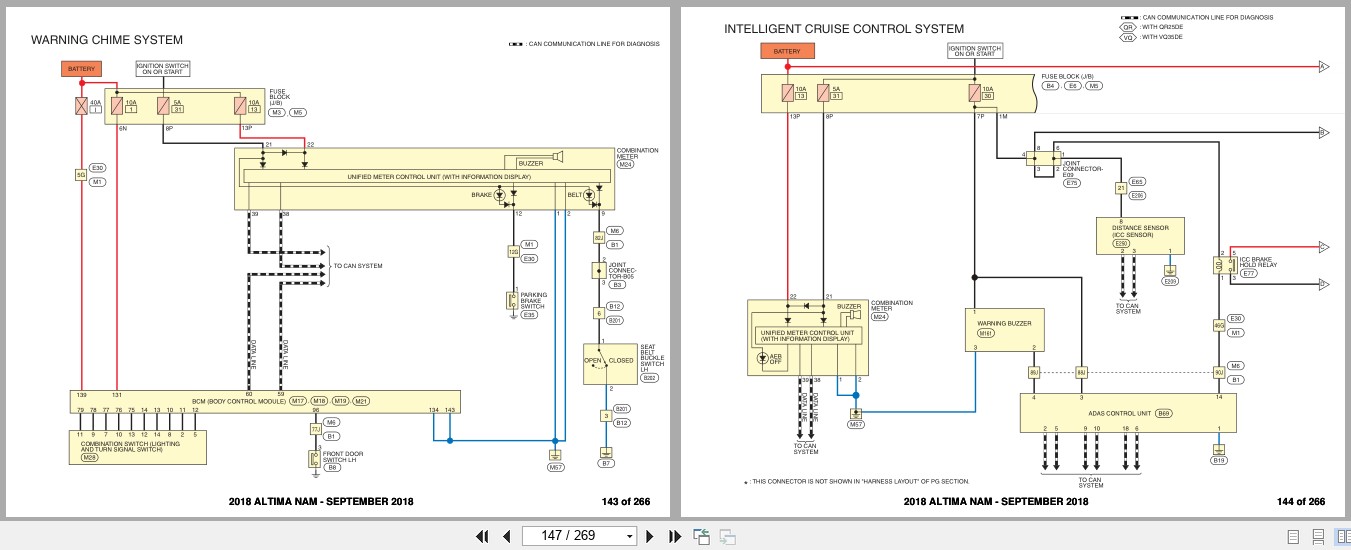This screenshot has width=1351, height=550.
Task: Select the ICC BRAKE HOLD RELAY label
Action: (x=1257, y=264)
